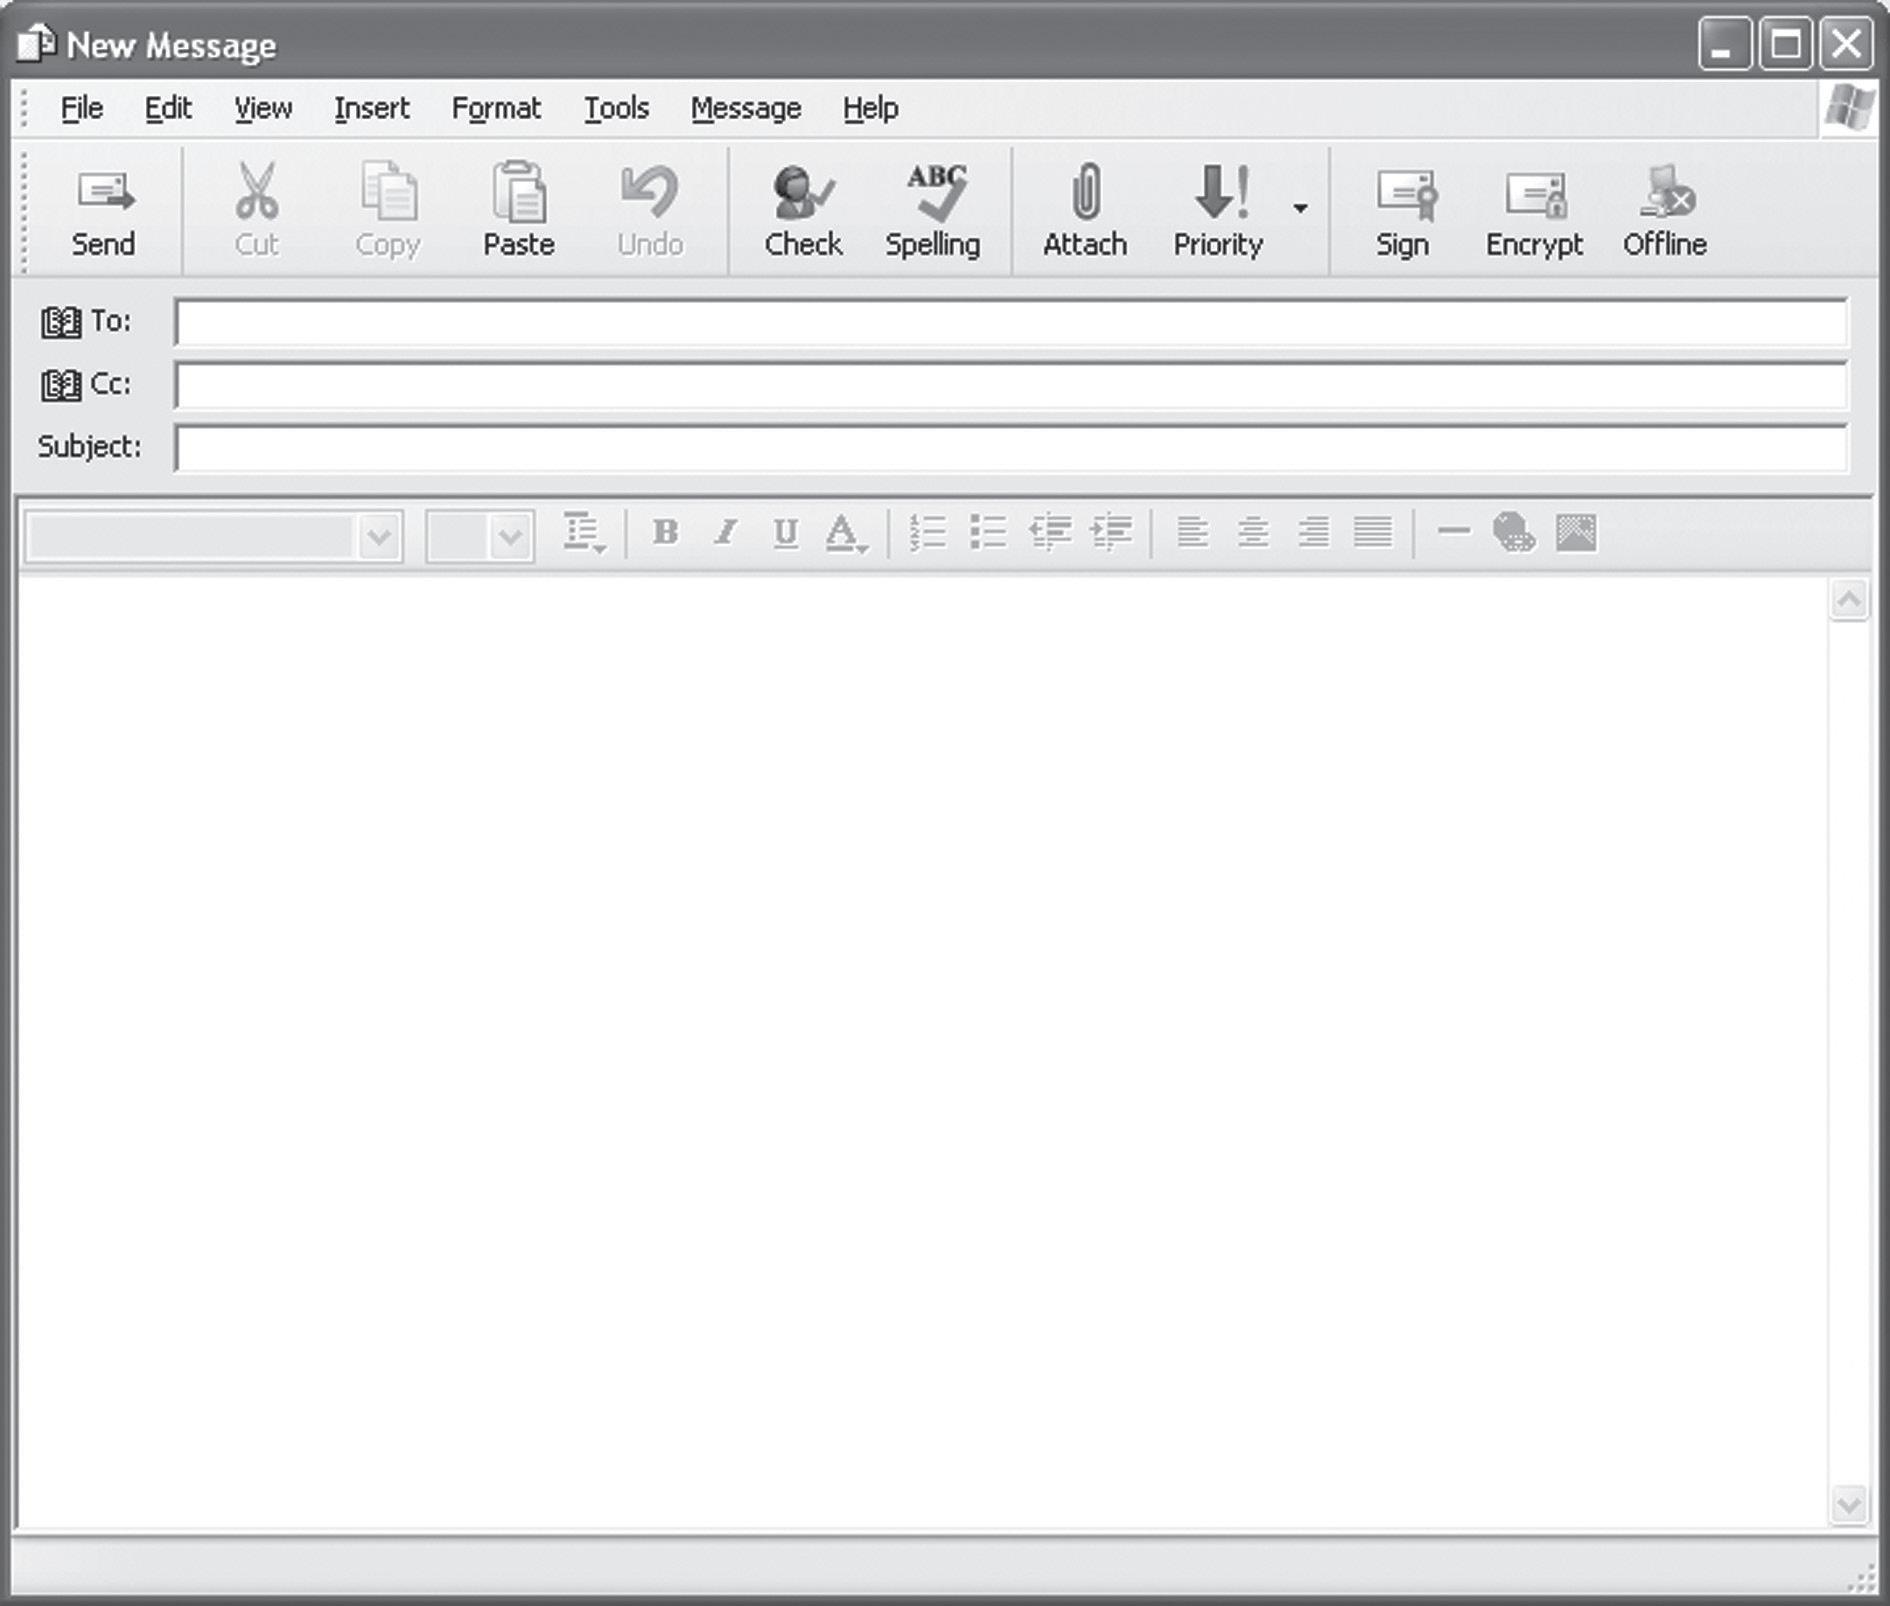This screenshot has height=1606, width=1890.
Task: Open the Format menu
Action: click(x=496, y=108)
